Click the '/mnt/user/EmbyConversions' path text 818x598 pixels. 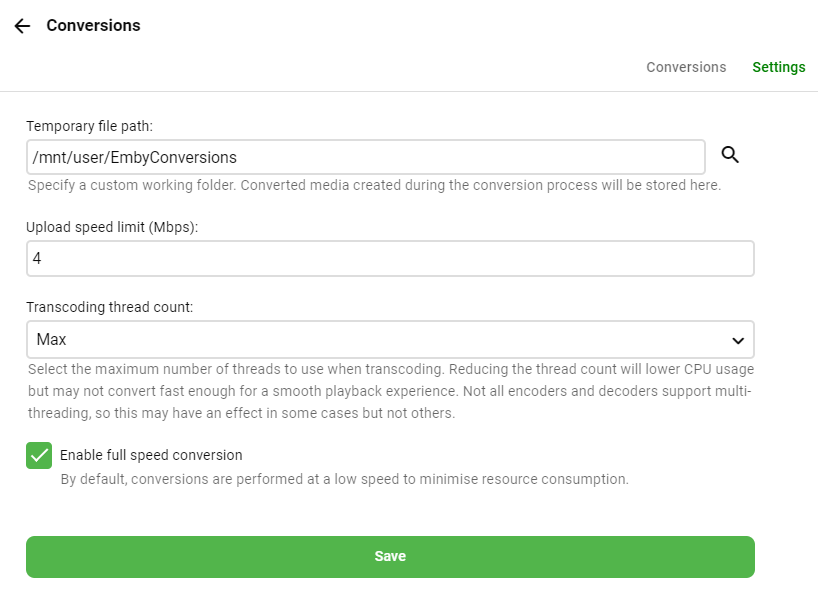[135, 157]
